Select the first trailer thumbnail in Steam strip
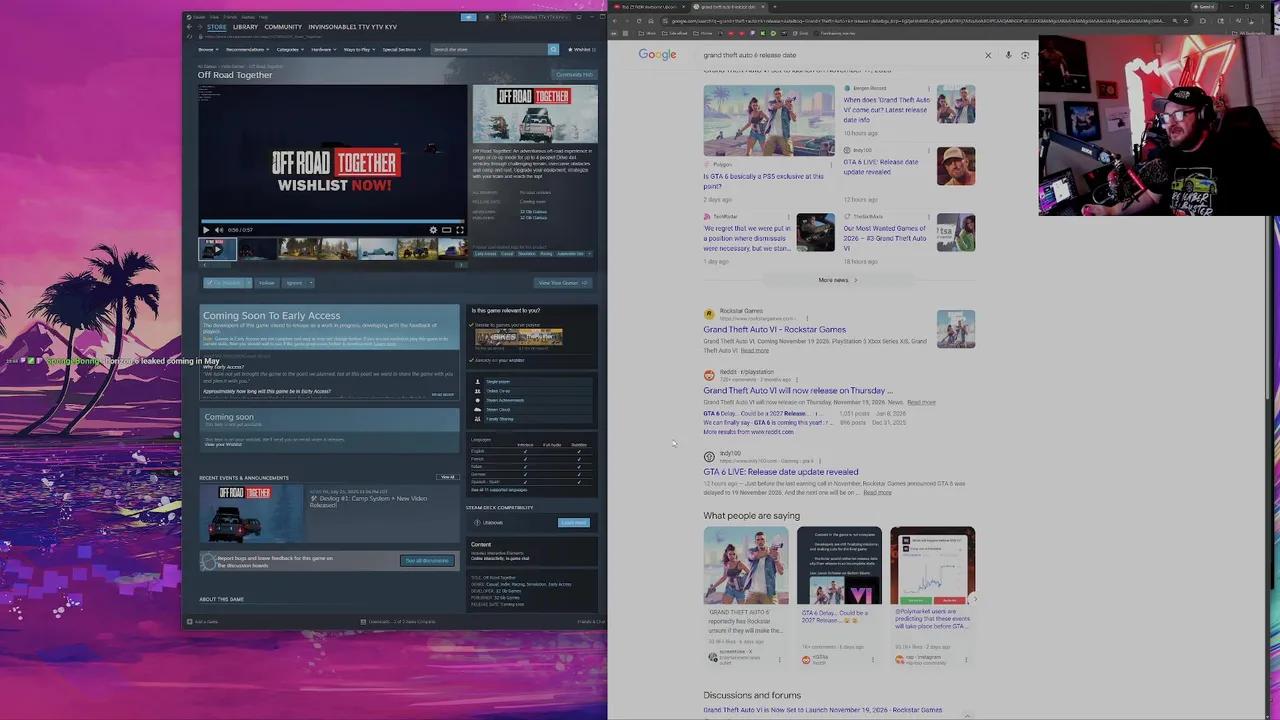1280x720 pixels. coord(217,250)
